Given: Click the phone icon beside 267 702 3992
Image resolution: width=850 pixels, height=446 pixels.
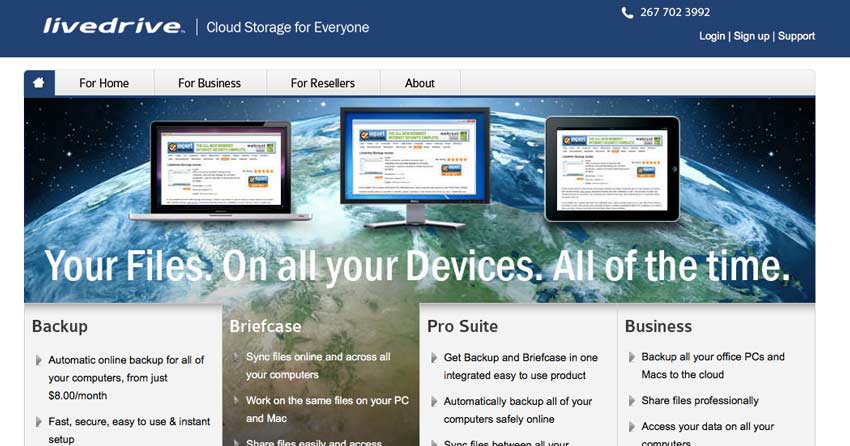Looking at the screenshot, I should [x=627, y=12].
